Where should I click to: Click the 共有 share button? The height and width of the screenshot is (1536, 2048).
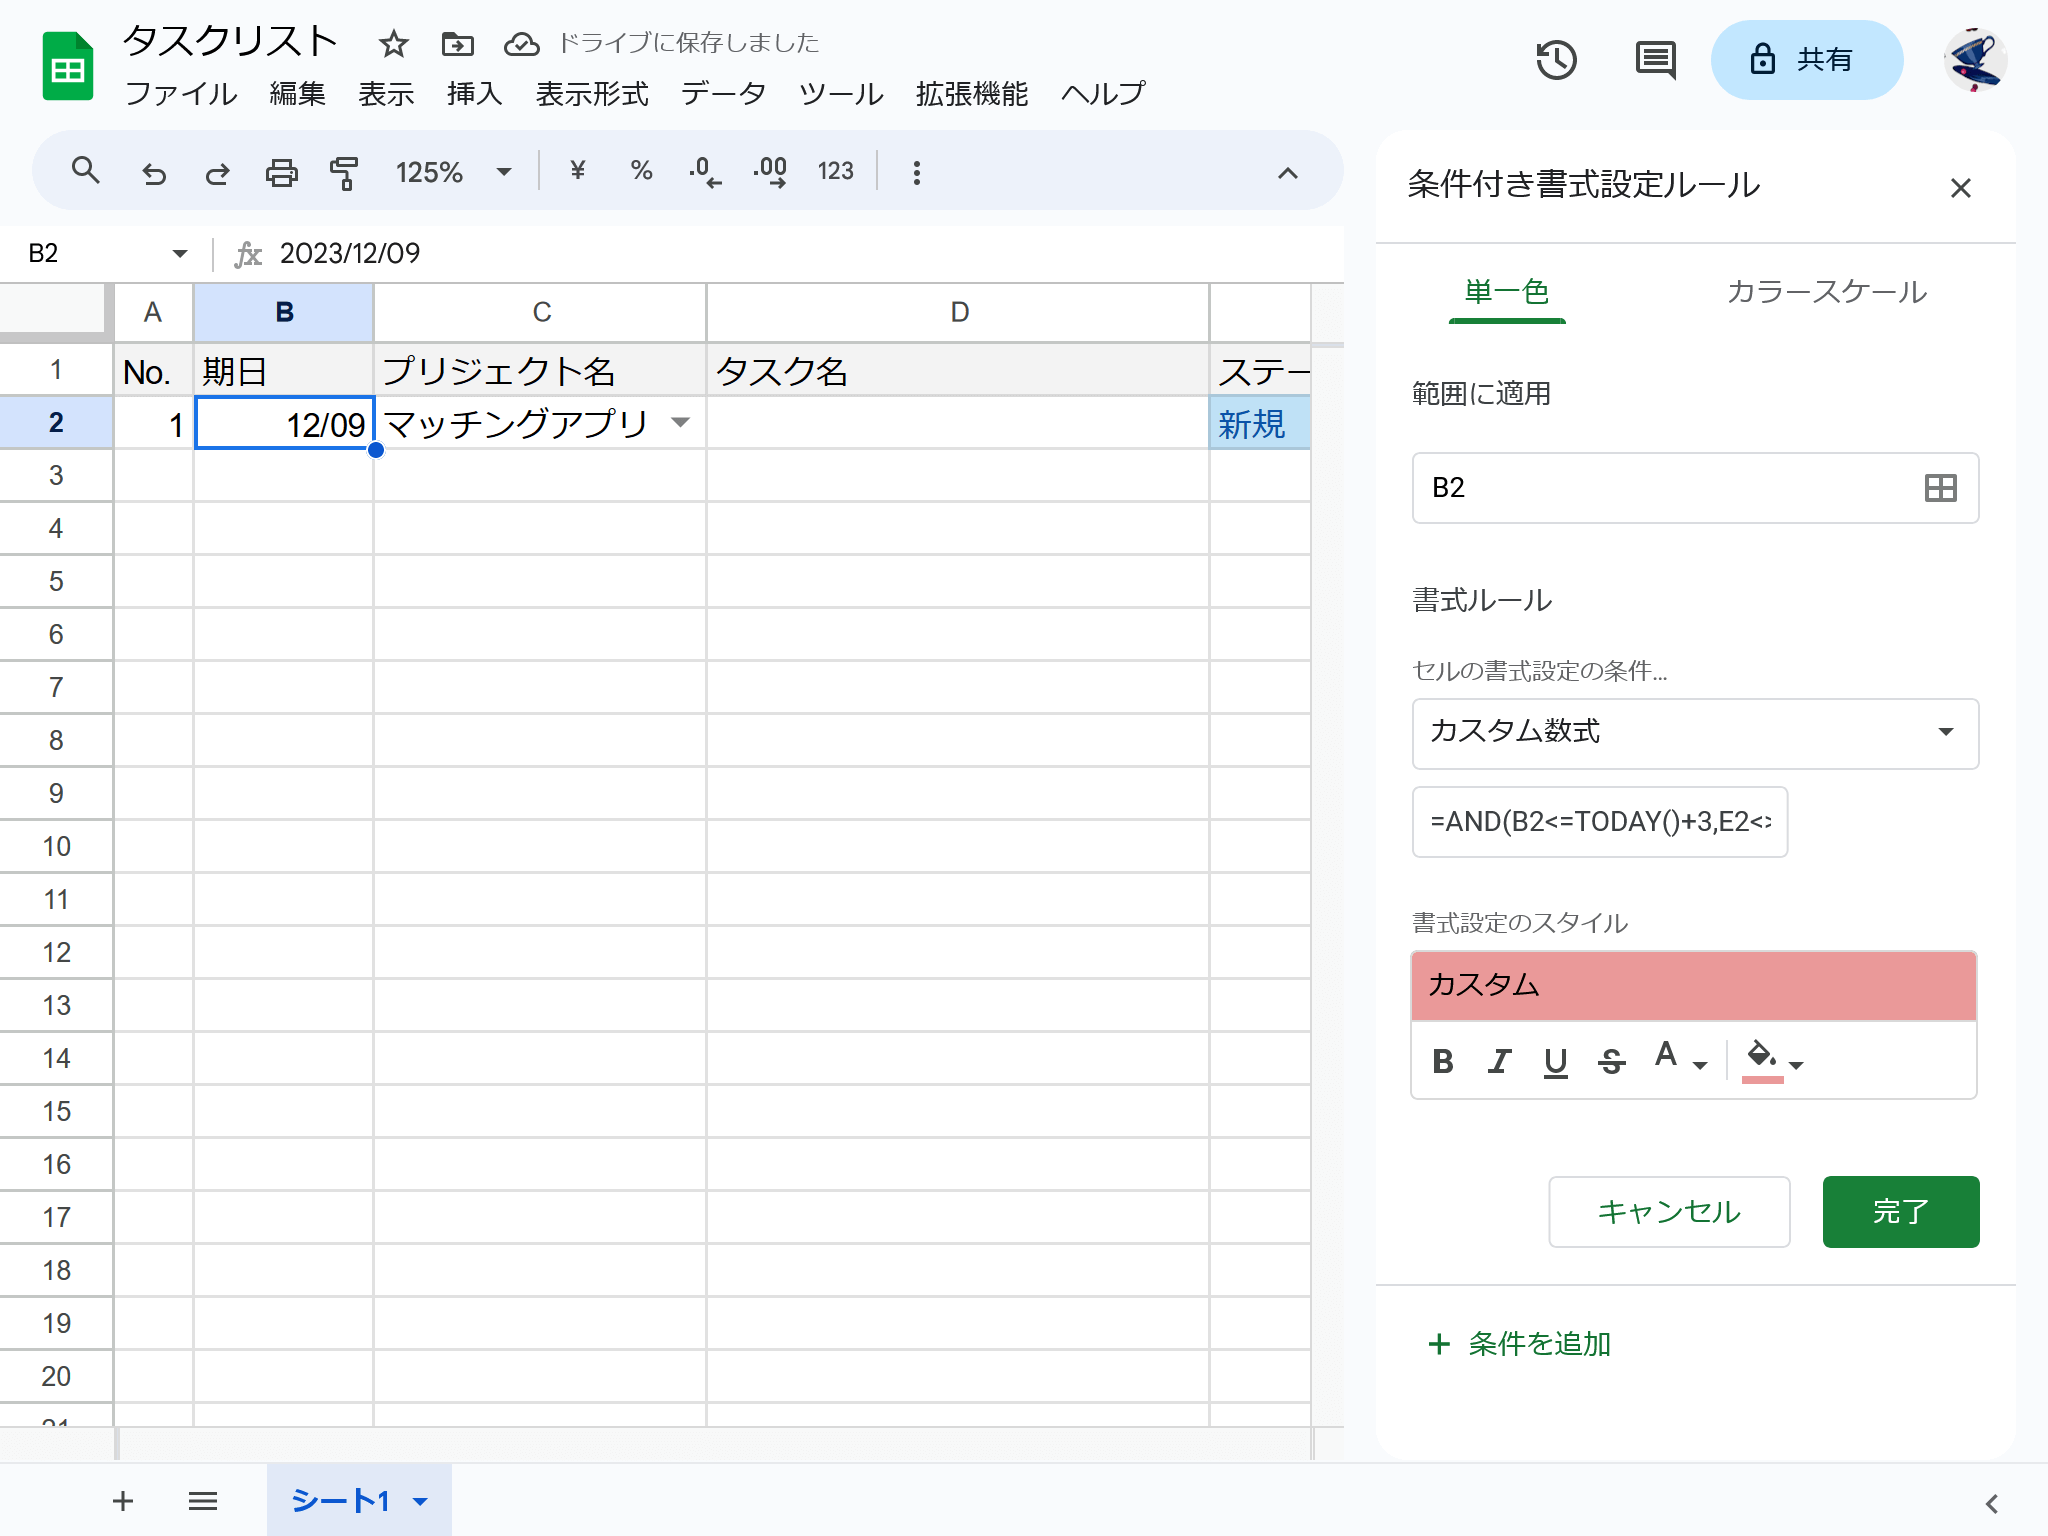1806,60
